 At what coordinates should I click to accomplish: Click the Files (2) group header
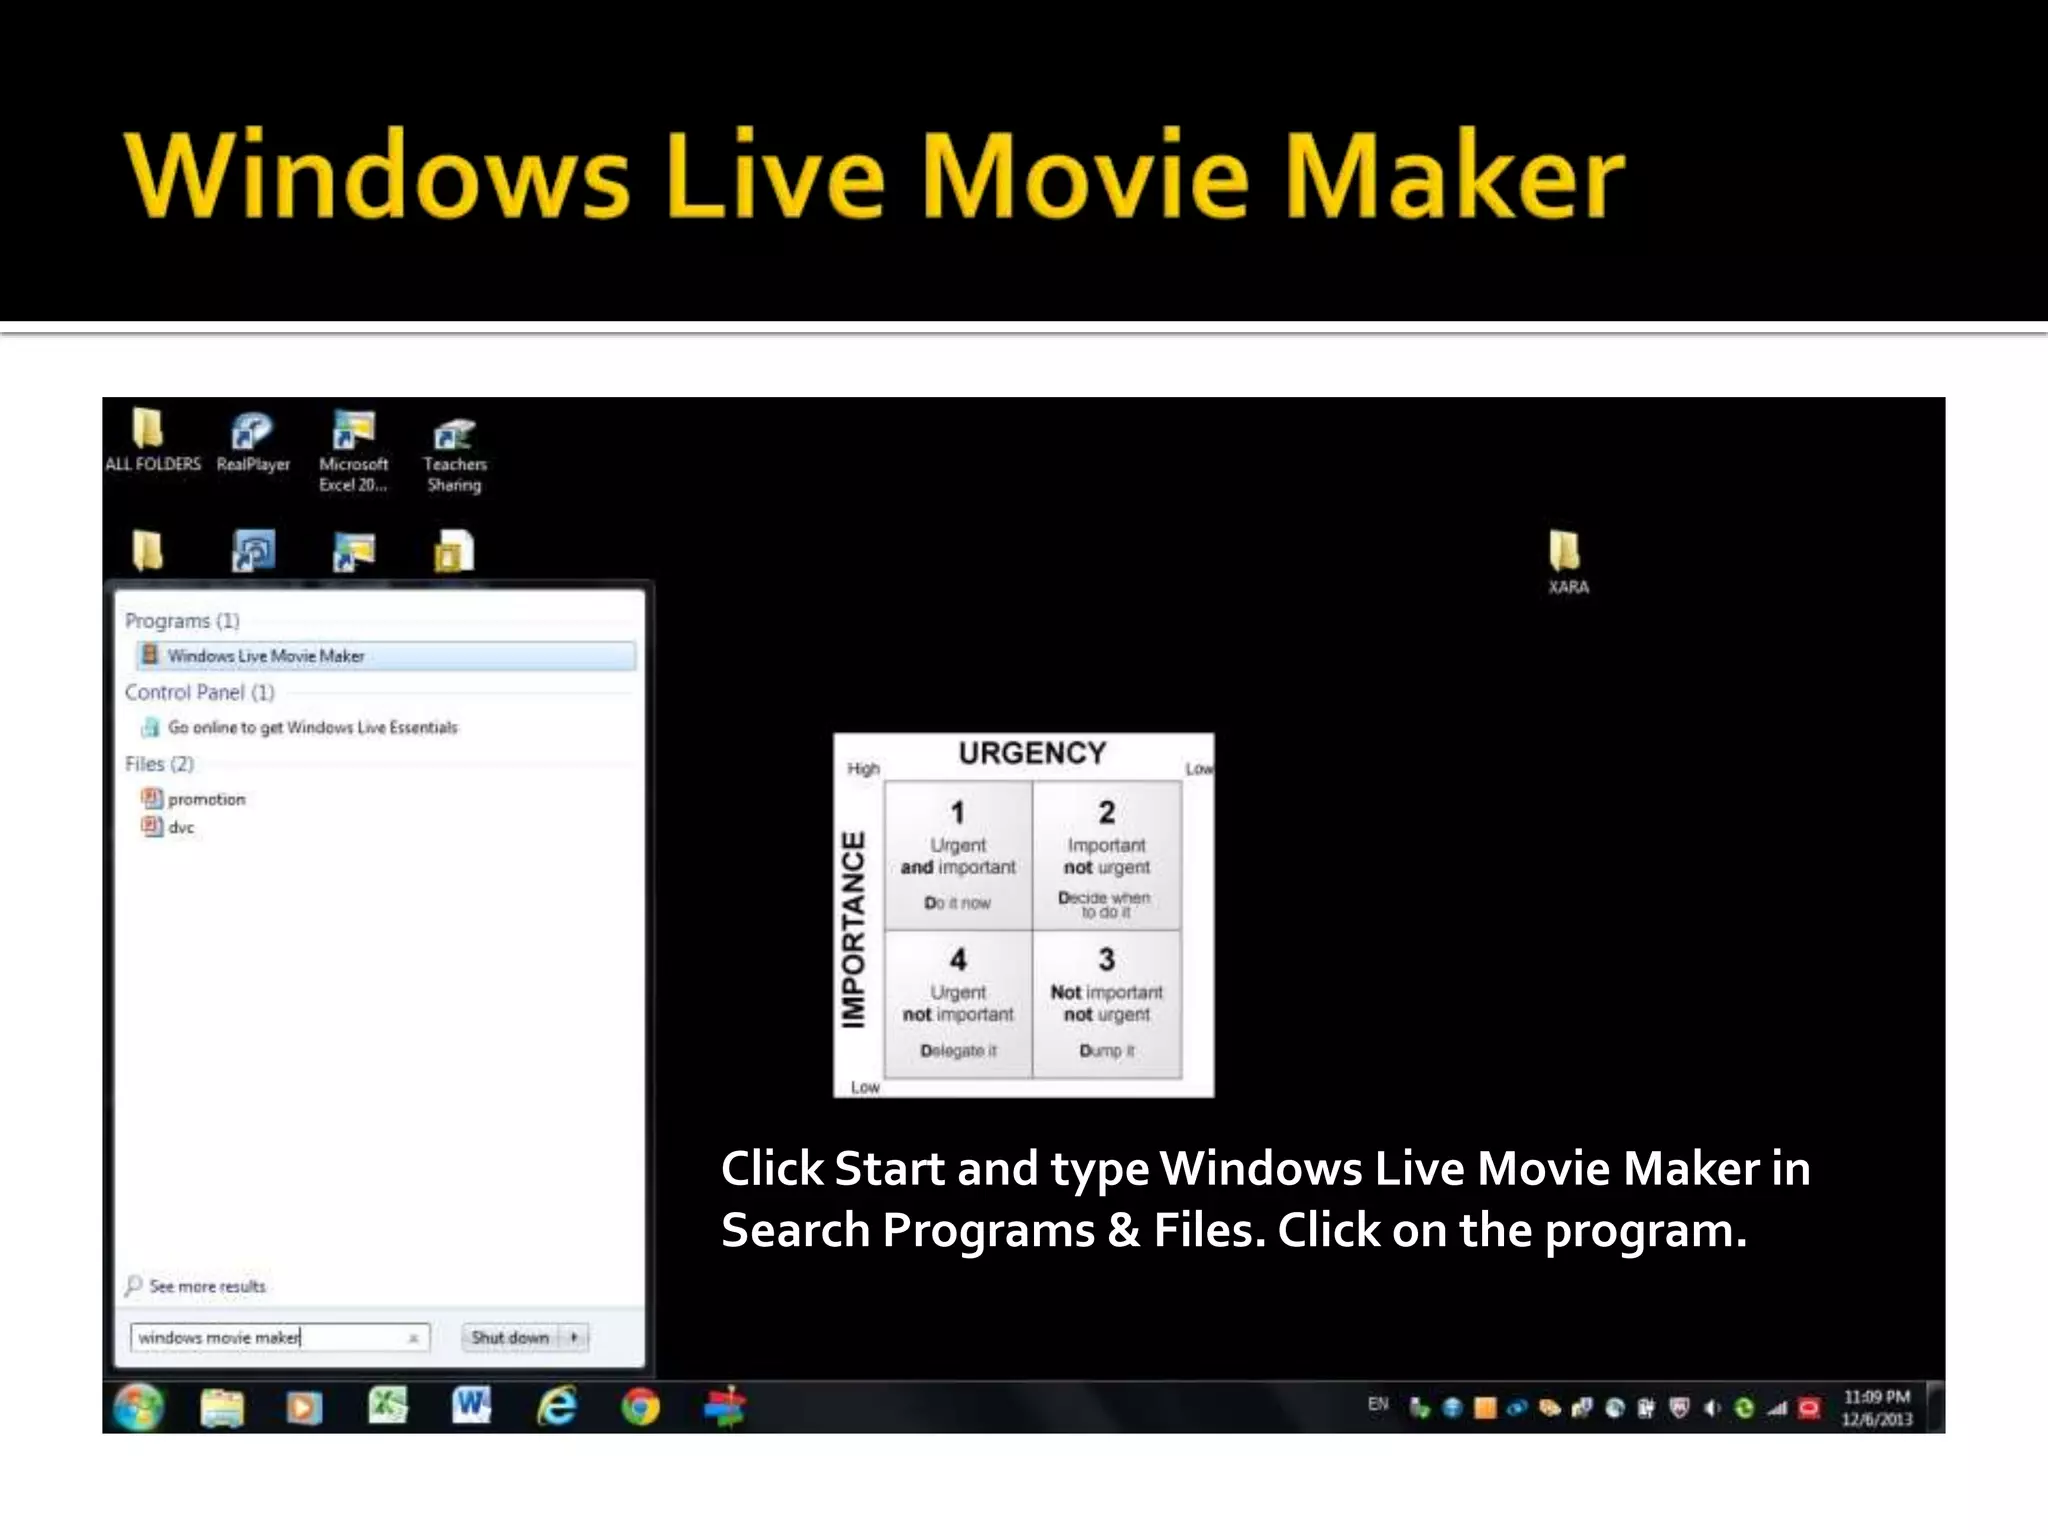pyautogui.click(x=159, y=764)
